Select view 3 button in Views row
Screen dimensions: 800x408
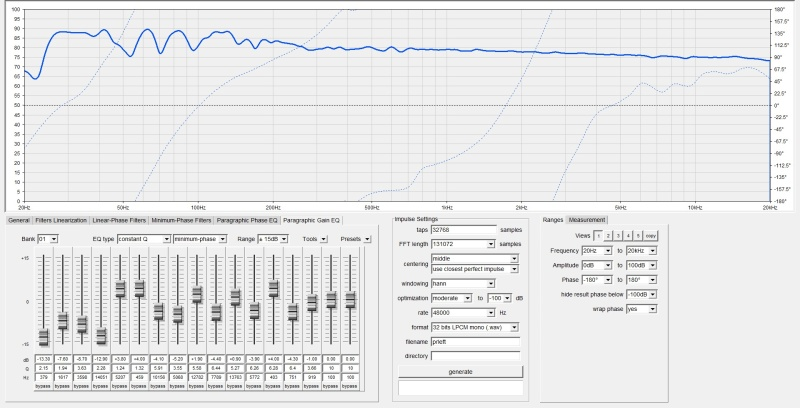point(619,234)
